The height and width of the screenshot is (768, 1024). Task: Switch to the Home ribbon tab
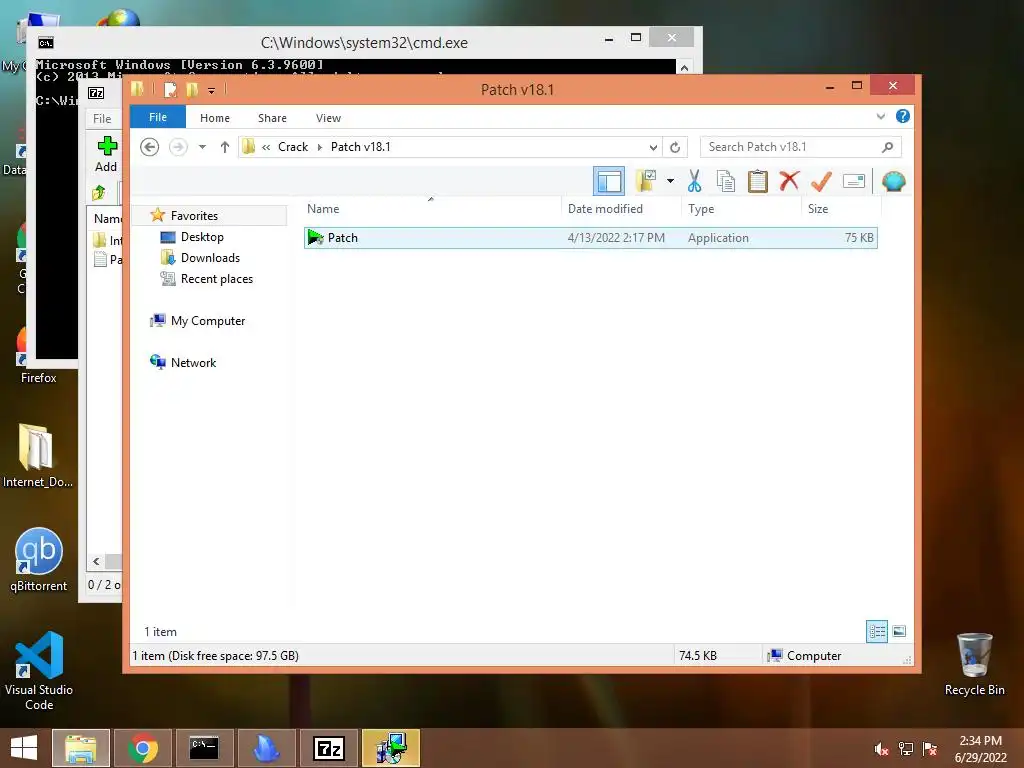pos(215,118)
